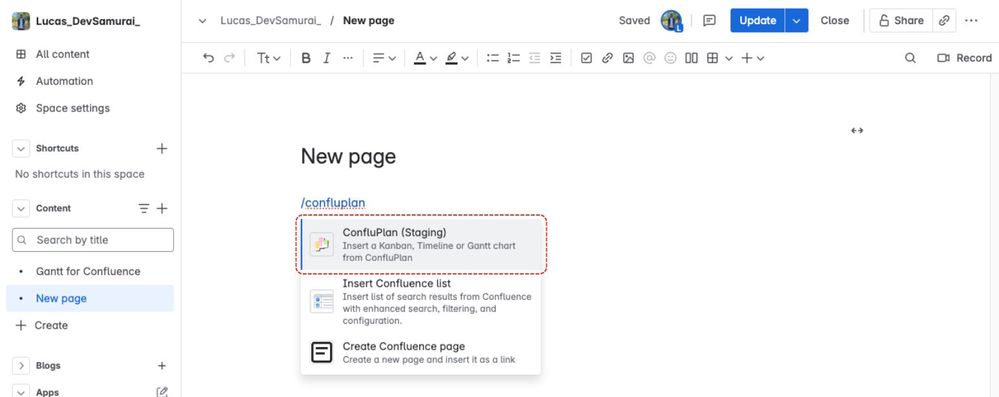
Task: Click the indent icon
Action: pyautogui.click(x=556, y=58)
